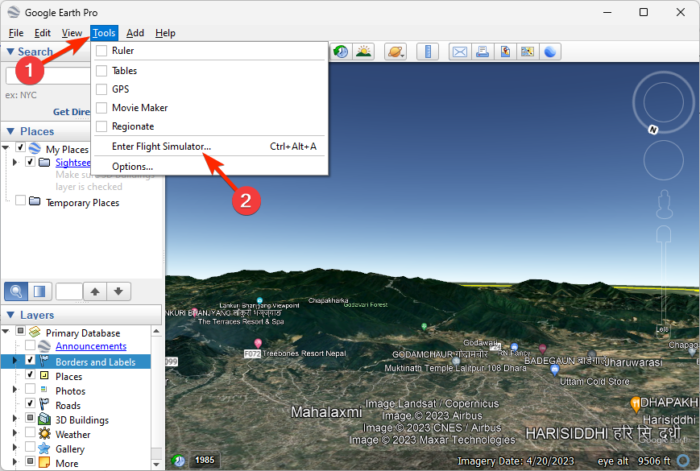Click My Places globe icon

coord(34,148)
